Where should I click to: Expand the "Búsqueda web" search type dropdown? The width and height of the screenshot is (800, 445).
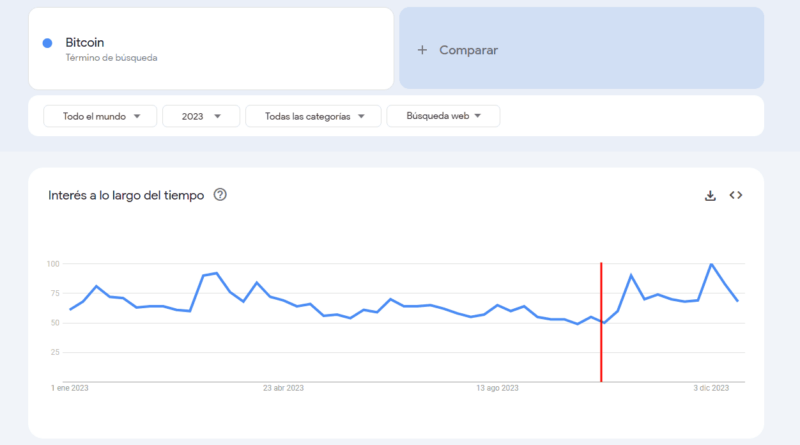click(x=443, y=116)
